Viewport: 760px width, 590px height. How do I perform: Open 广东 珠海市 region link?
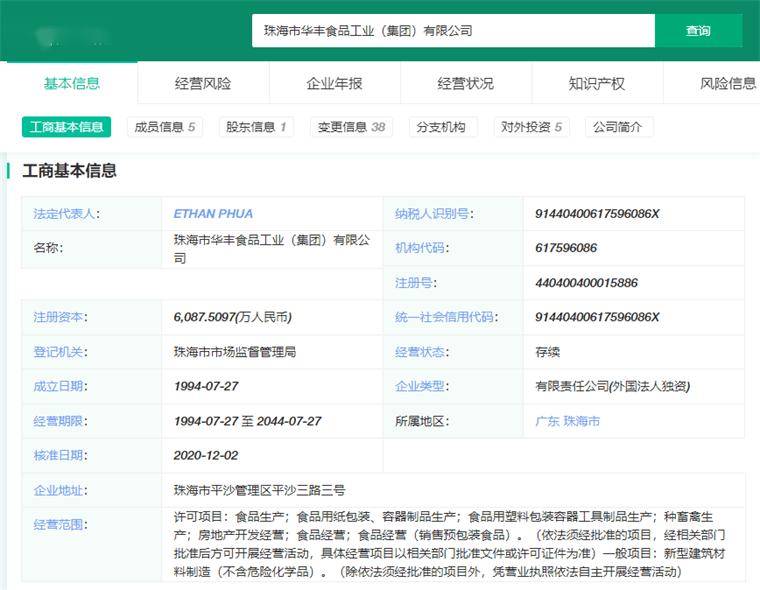tap(568, 421)
